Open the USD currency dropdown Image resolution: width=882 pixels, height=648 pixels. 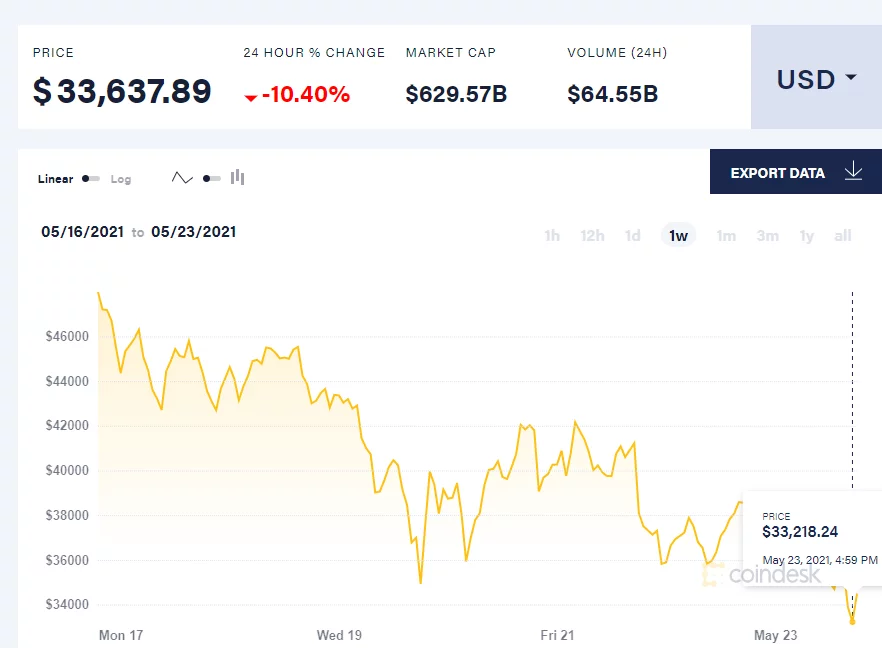816,78
